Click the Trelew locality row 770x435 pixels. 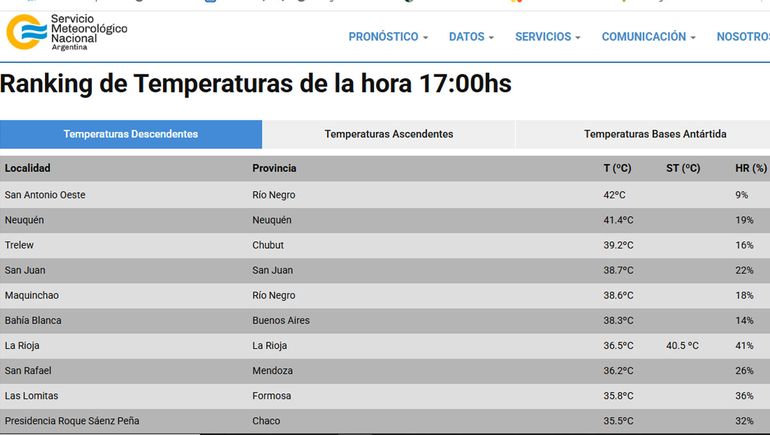tap(20, 245)
